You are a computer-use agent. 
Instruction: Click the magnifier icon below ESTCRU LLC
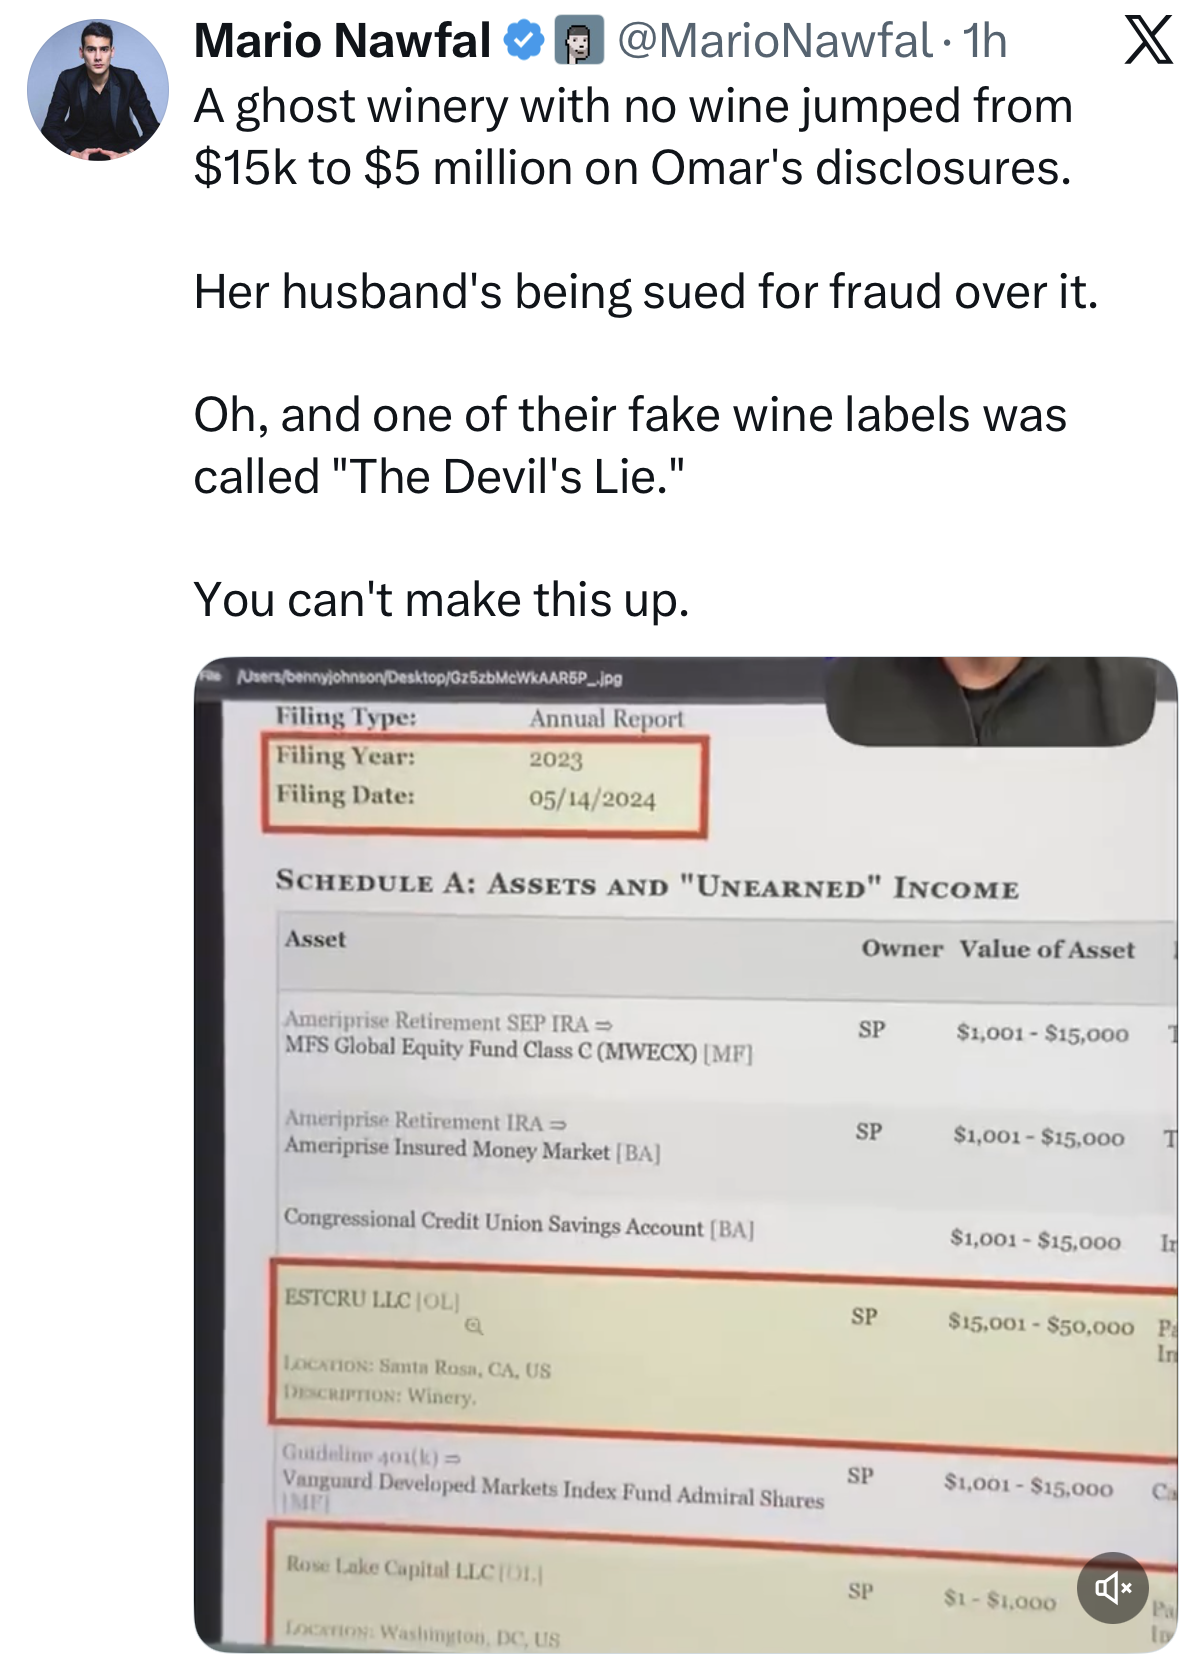click(x=474, y=1326)
